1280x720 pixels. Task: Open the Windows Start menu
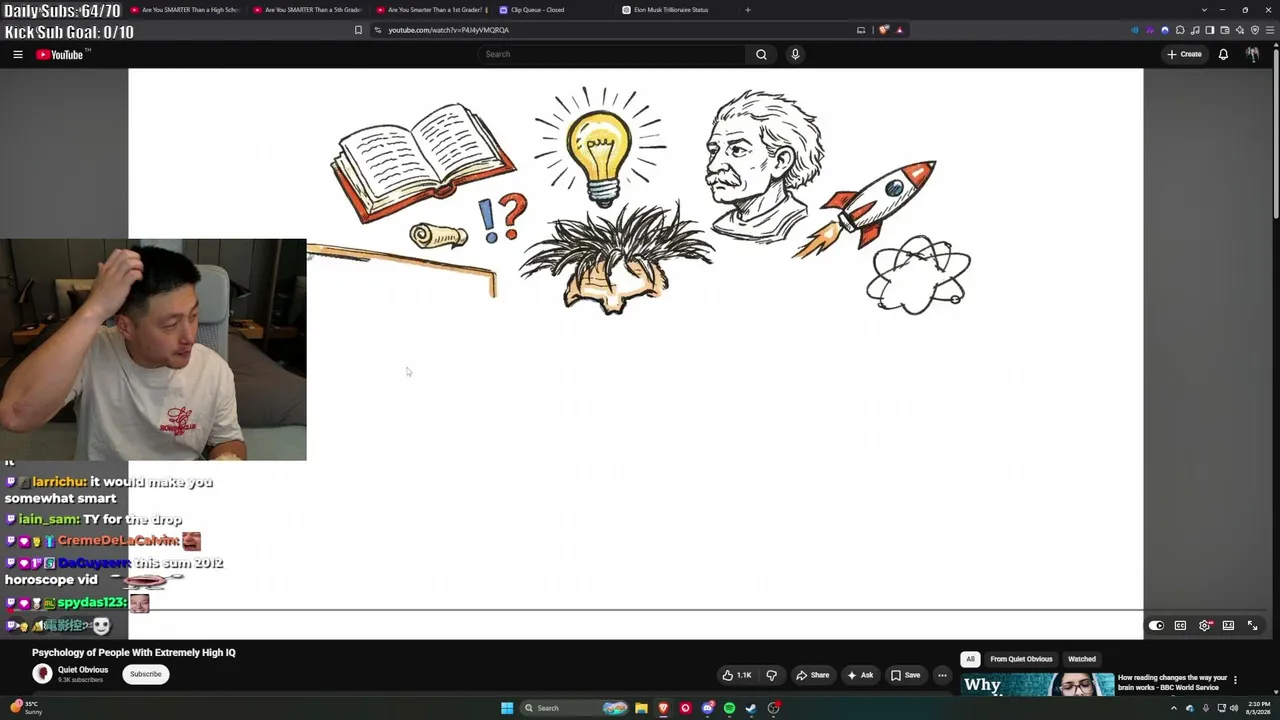507,708
